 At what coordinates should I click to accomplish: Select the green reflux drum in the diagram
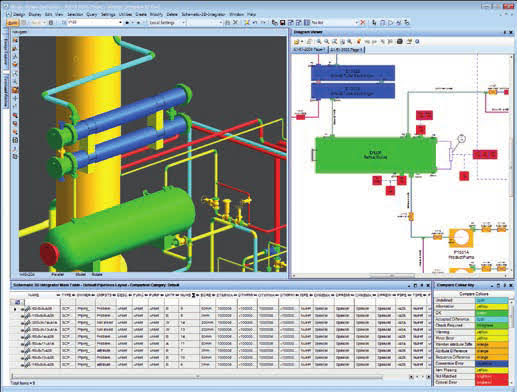tap(376, 155)
